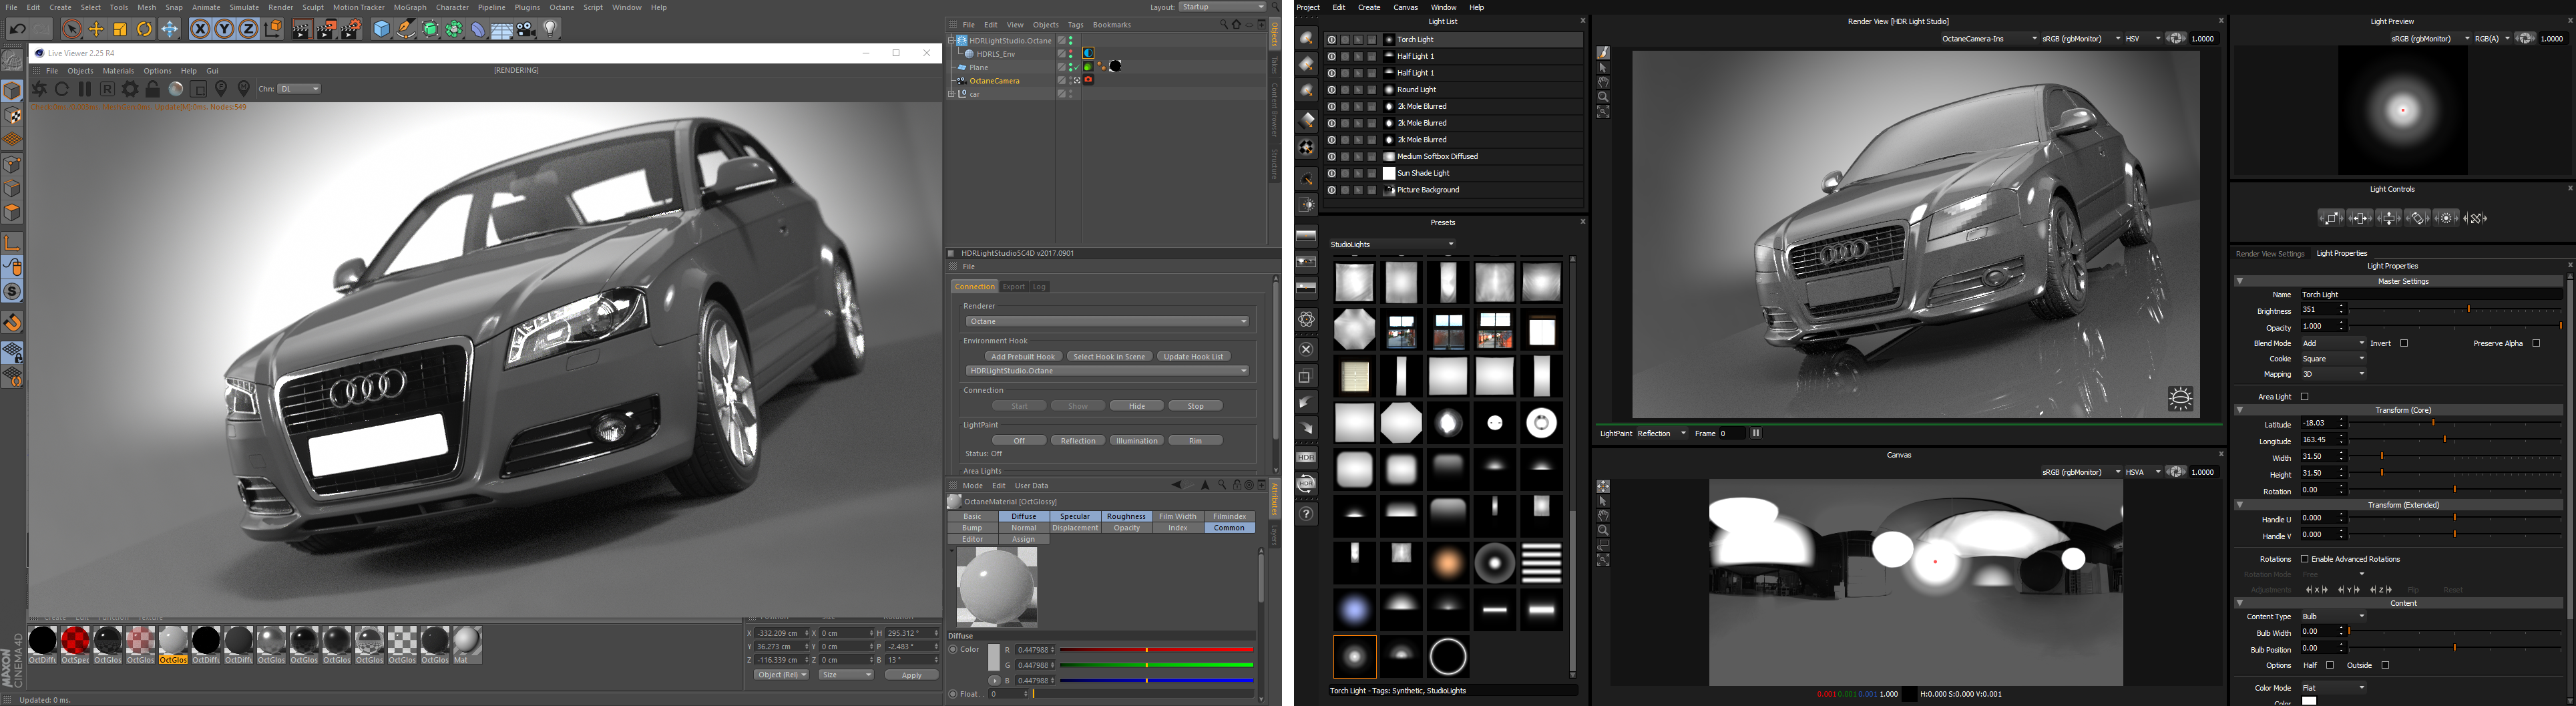Image resolution: width=2576 pixels, height=706 pixels.
Task: Switch to the Specular material tab
Action: click(x=1075, y=516)
